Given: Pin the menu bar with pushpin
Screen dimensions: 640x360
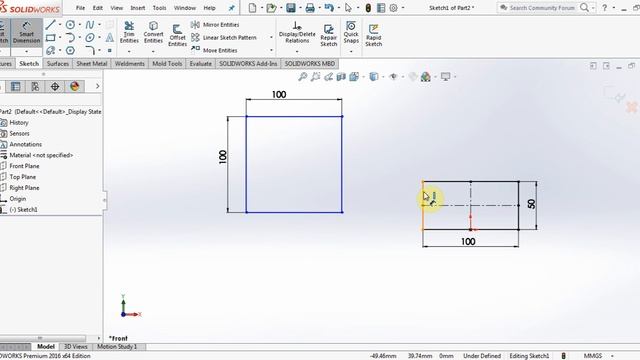Looking at the screenshot, I should pos(231,8).
